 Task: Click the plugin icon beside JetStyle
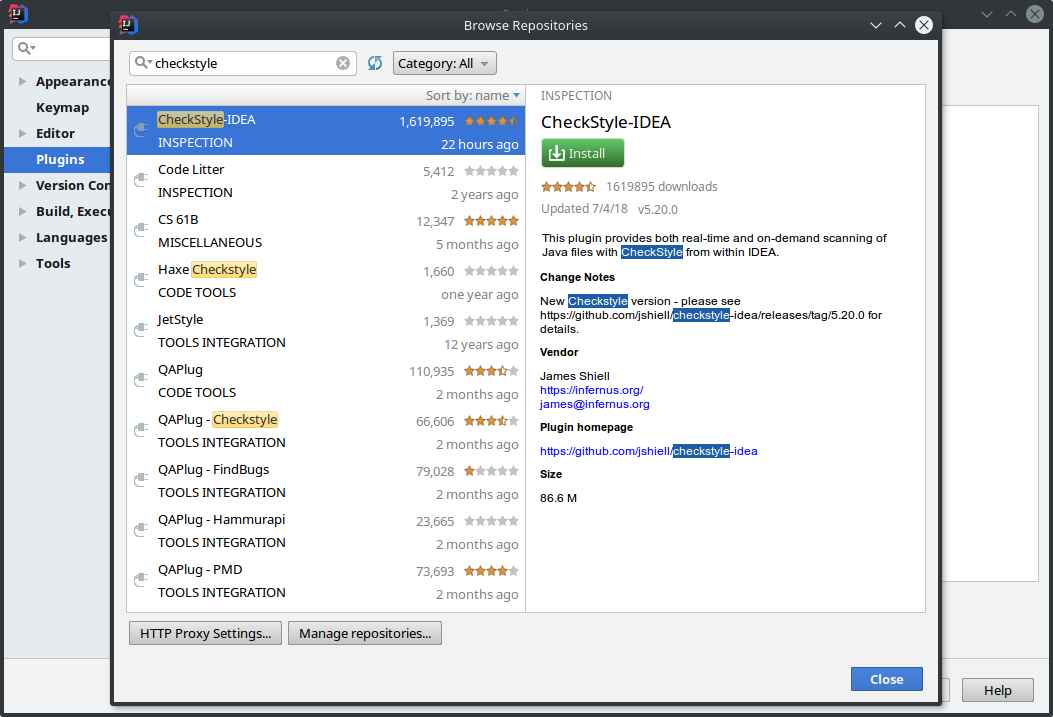(141, 330)
